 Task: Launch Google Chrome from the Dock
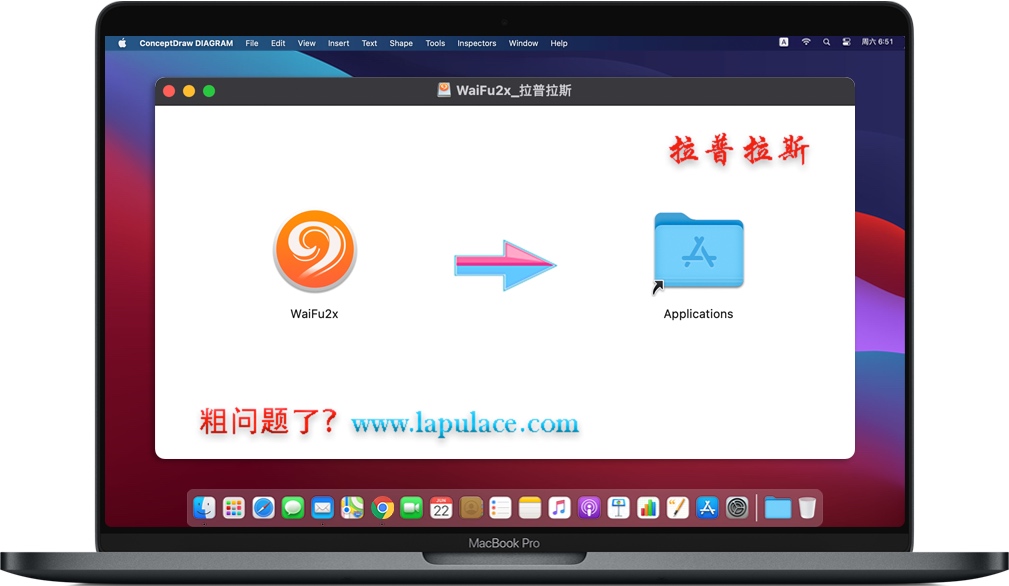pos(382,508)
